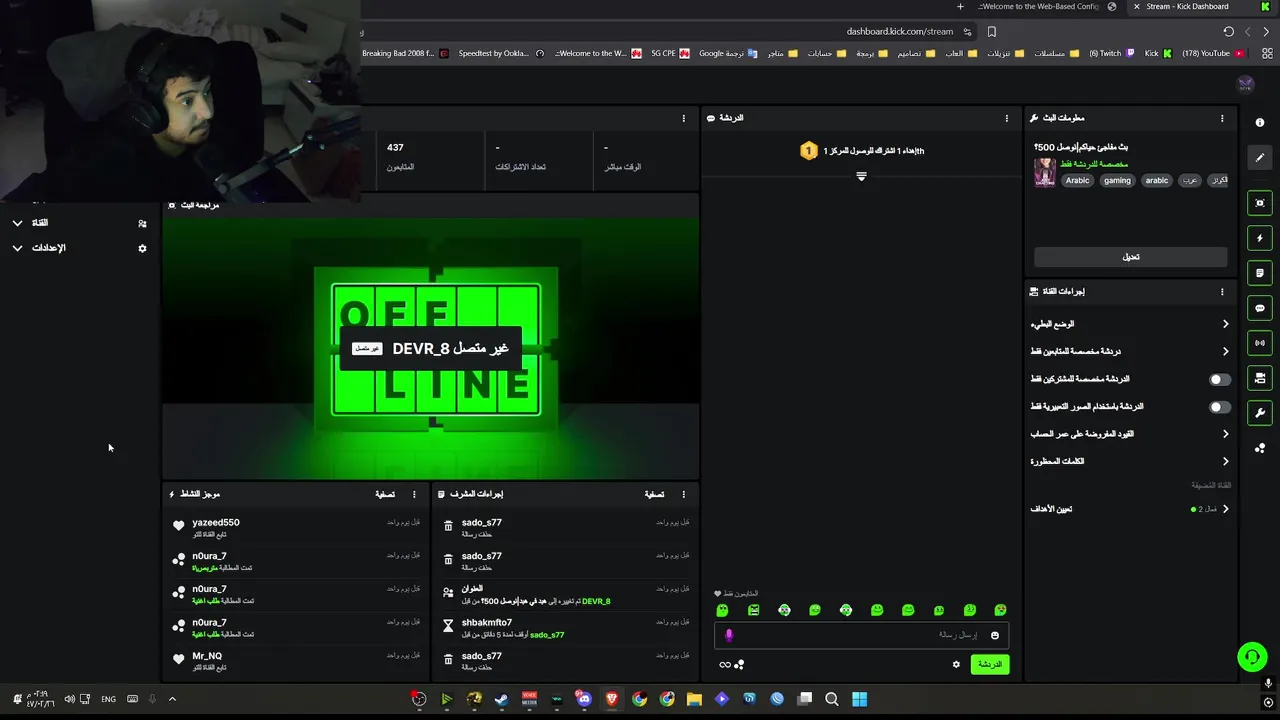Open options menu of إجراءات المشرف panel
This screenshot has width=1280, height=720.
click(x=684, y=494)
